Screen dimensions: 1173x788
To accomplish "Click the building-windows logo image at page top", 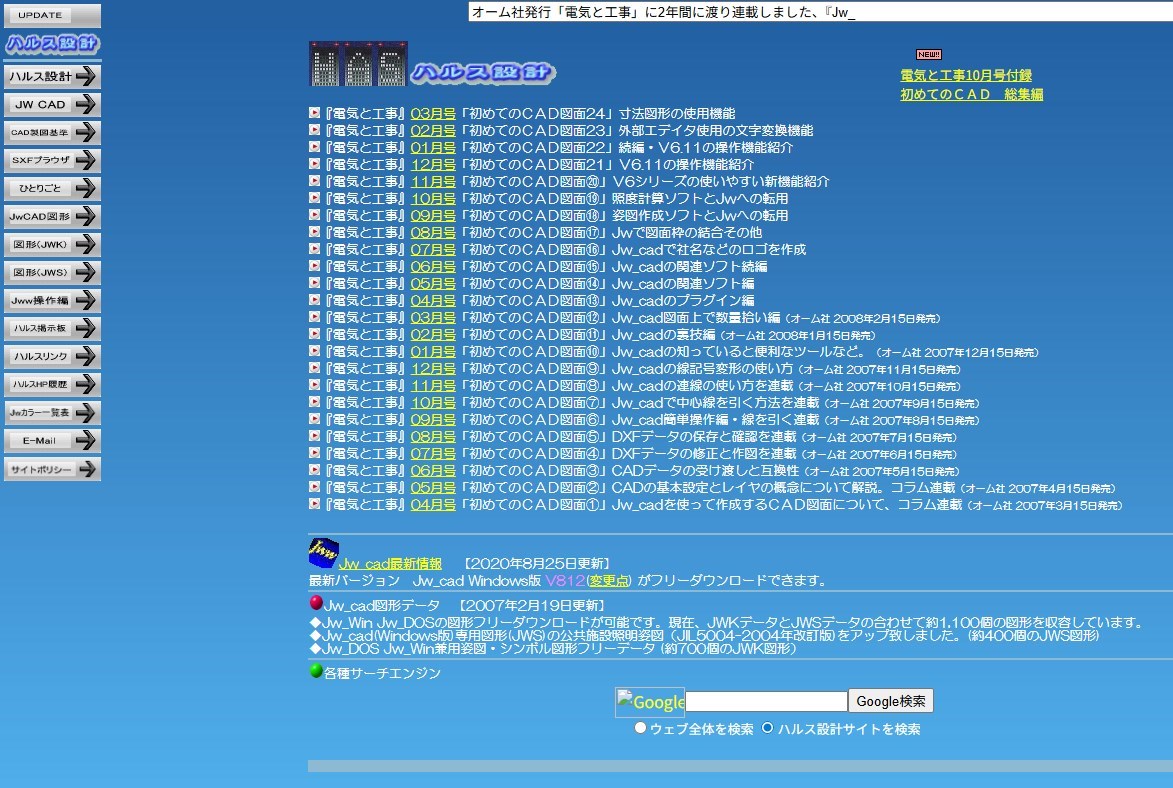I will tap(358, 64).
